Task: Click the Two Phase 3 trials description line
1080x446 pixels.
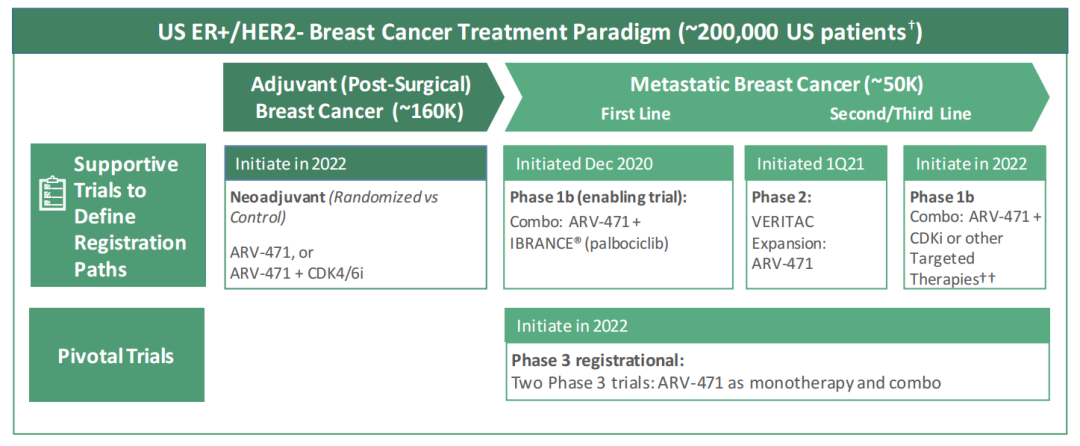Action: (x=727, y=383)
